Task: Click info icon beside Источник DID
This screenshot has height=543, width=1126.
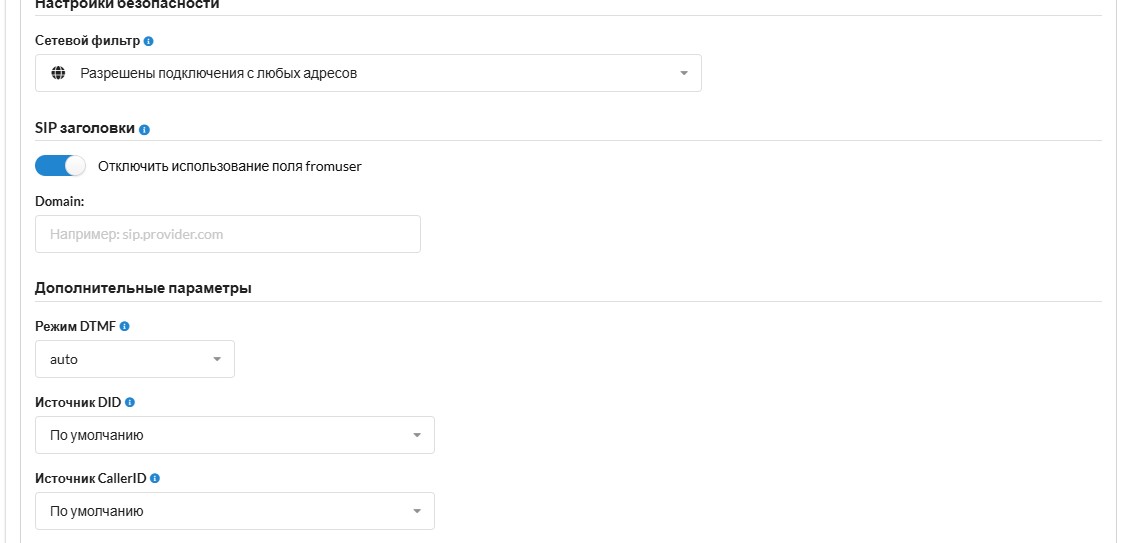Action: (x=130, y=402)
